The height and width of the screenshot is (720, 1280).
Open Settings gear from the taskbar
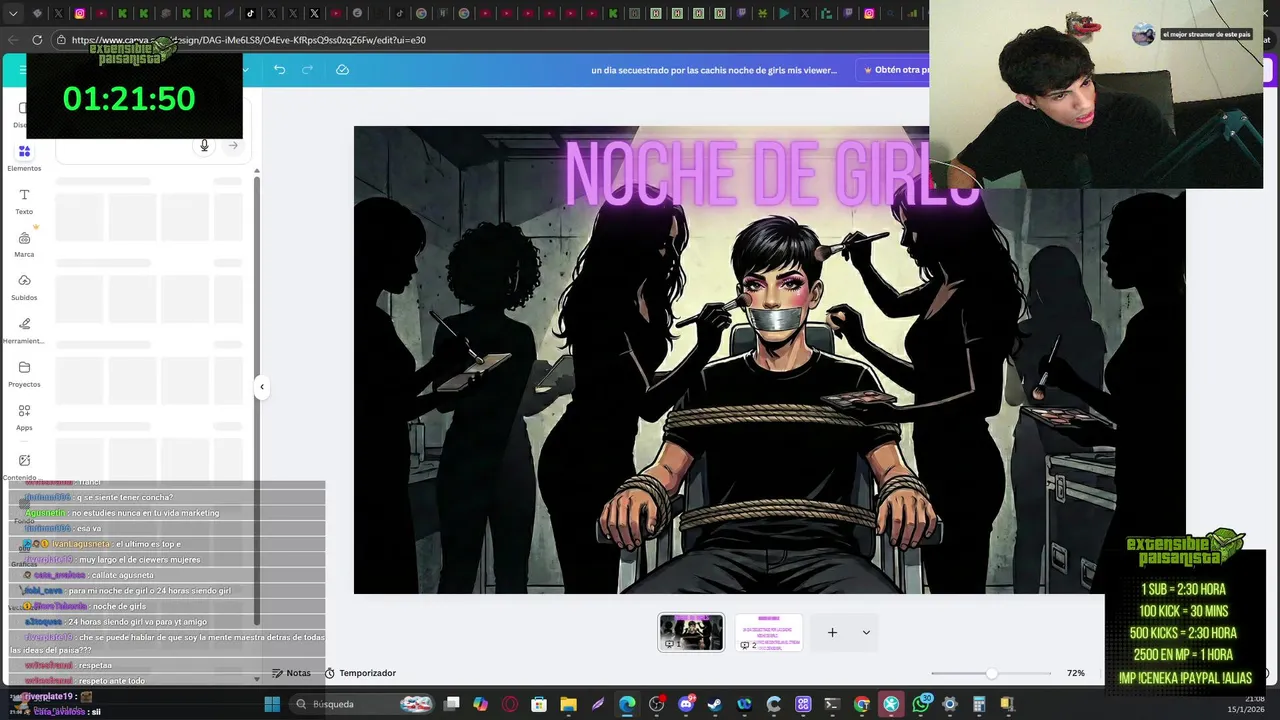tap(949, 704)
